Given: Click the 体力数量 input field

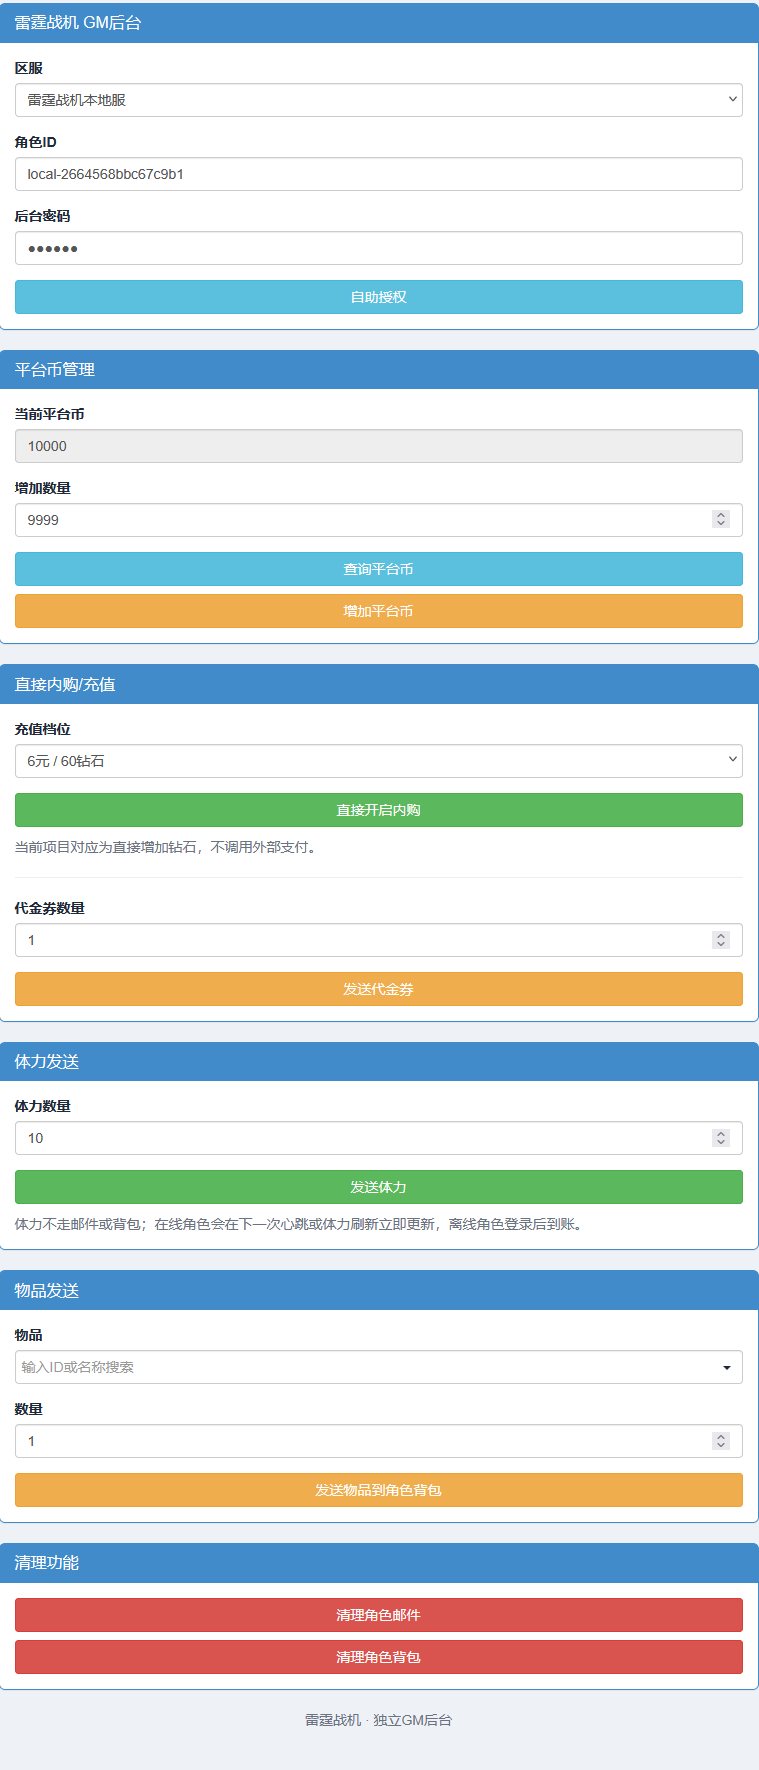Looking at the screenshot, I should [378, 1138].
